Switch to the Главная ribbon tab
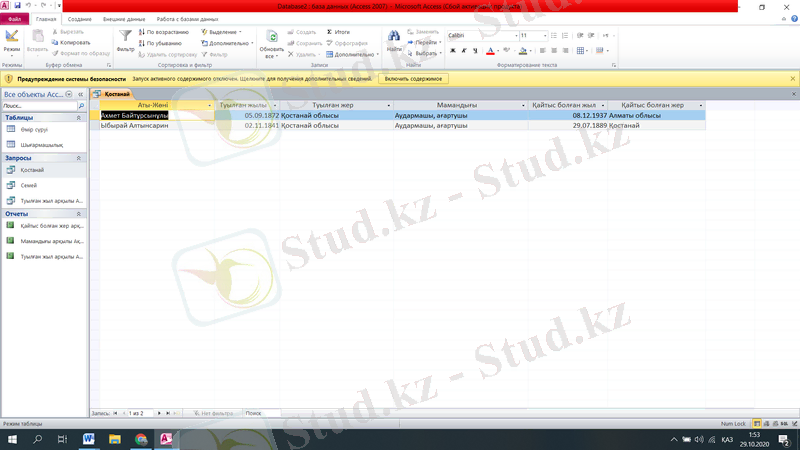Screen dimensions: 800x450 (46, 19)
